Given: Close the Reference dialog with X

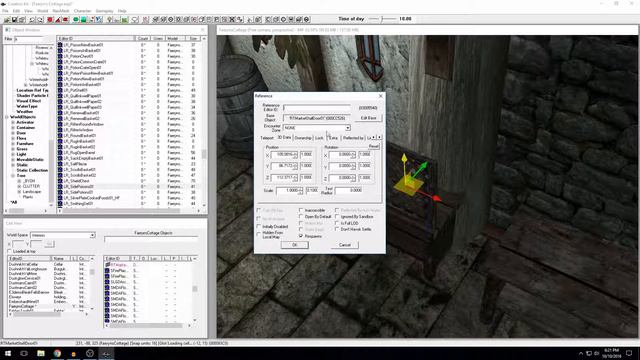Looking at the screenshot, I should (380, 96).
